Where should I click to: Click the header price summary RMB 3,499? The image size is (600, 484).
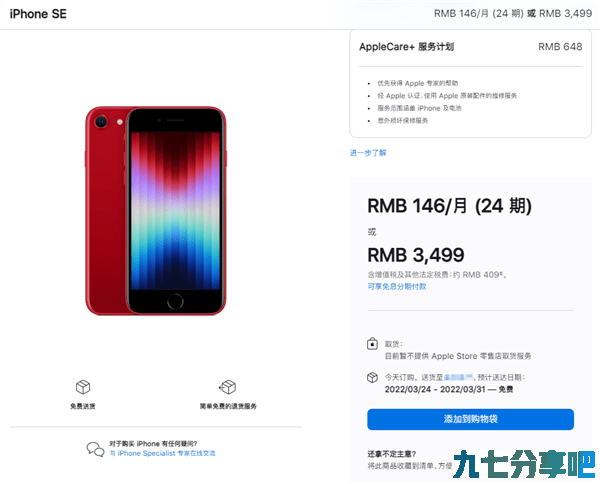566,13
